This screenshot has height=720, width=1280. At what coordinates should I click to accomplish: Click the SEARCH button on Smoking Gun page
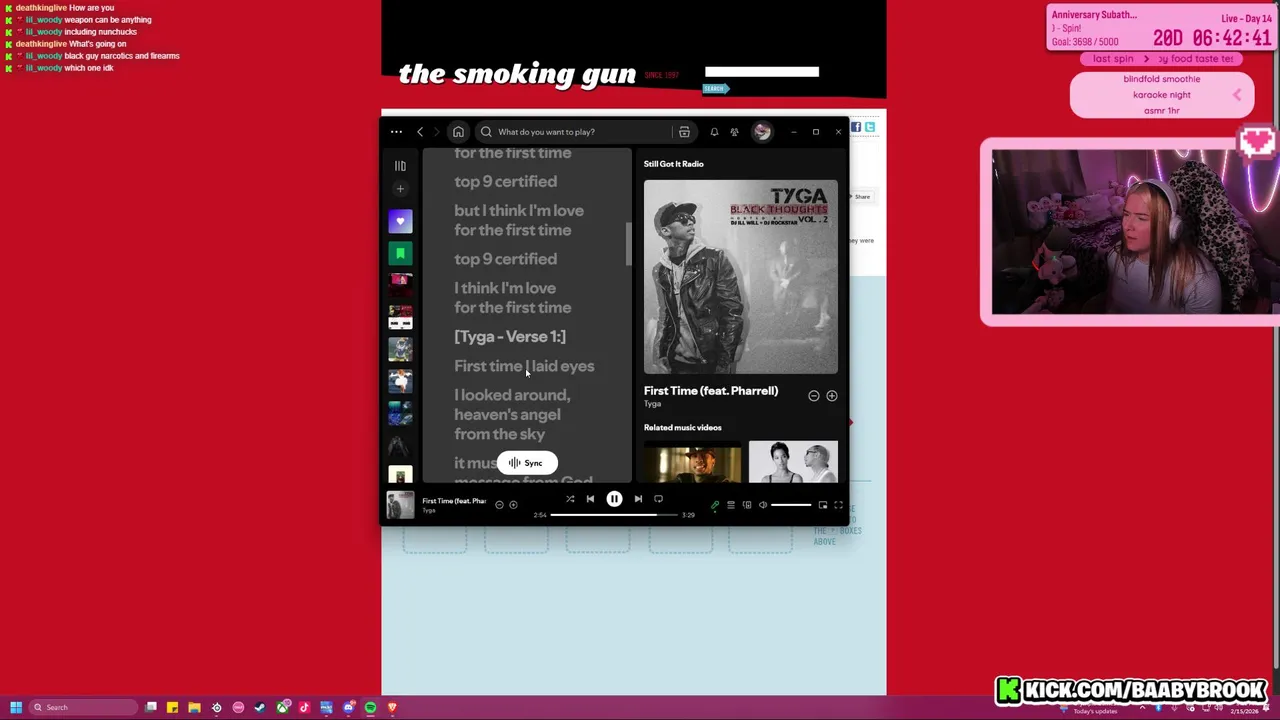(x=714, y=89)
